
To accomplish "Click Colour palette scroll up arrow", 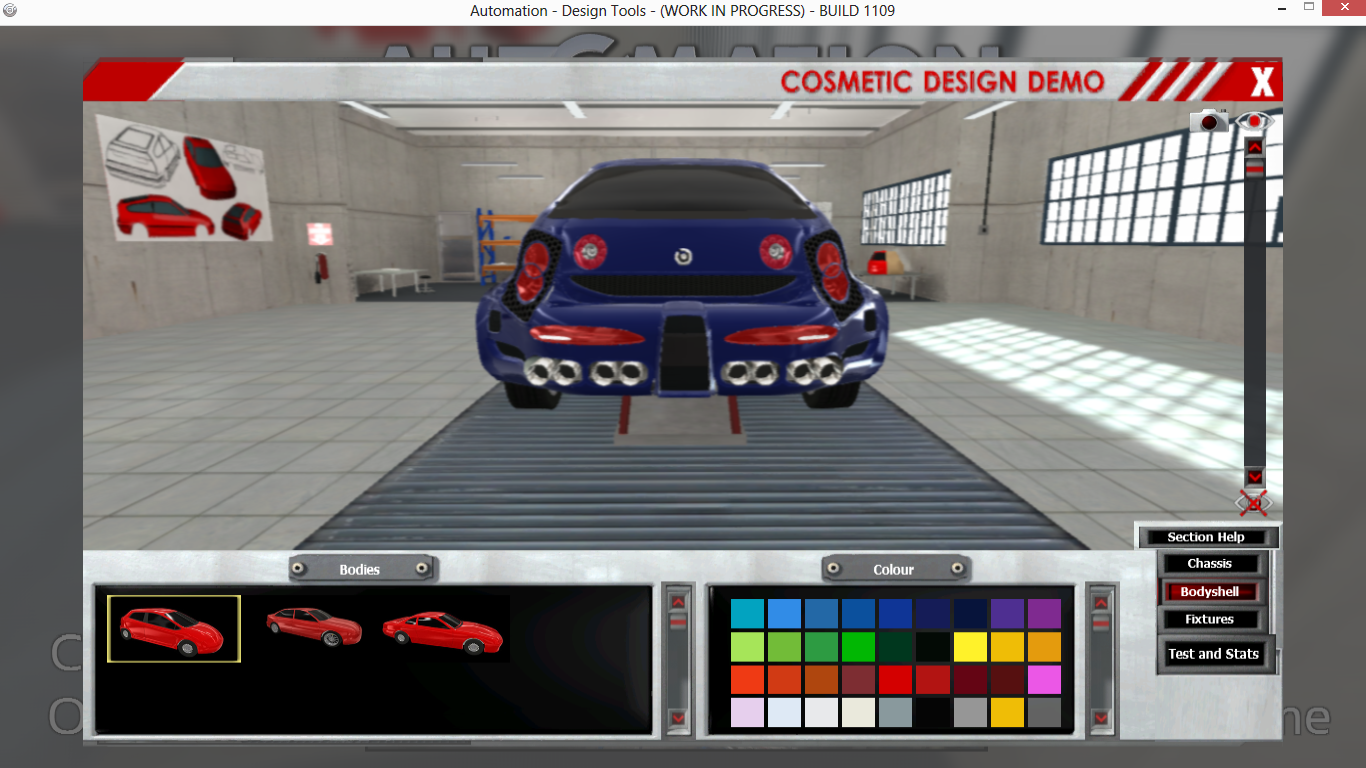I will coord(1101,602).
